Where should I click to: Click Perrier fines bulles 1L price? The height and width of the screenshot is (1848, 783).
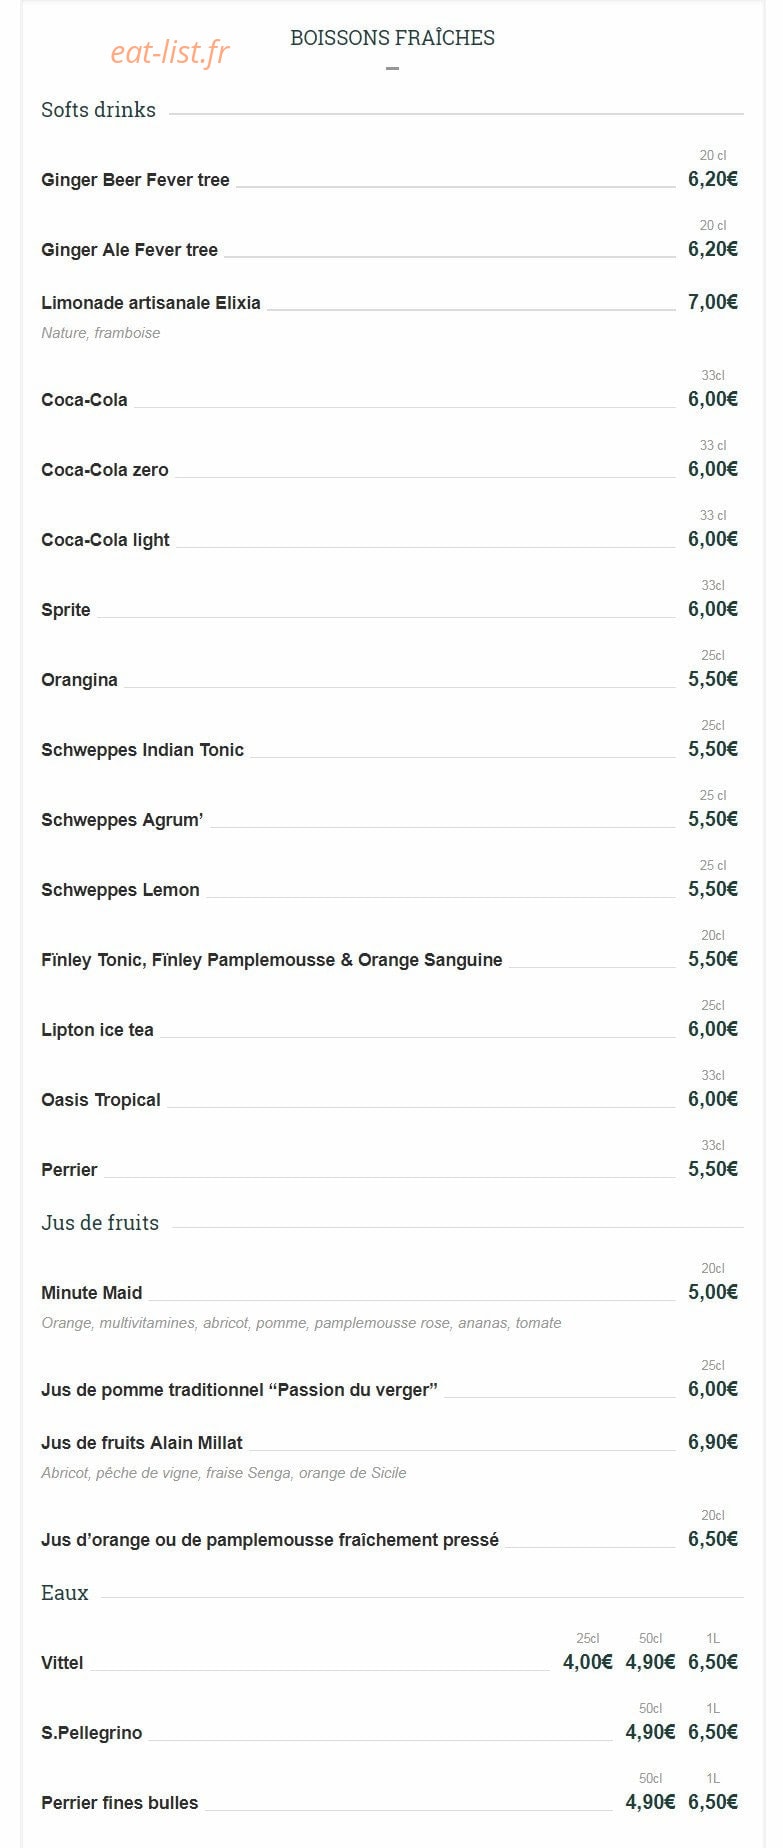pyautogui.click(x=713, y=1802)
